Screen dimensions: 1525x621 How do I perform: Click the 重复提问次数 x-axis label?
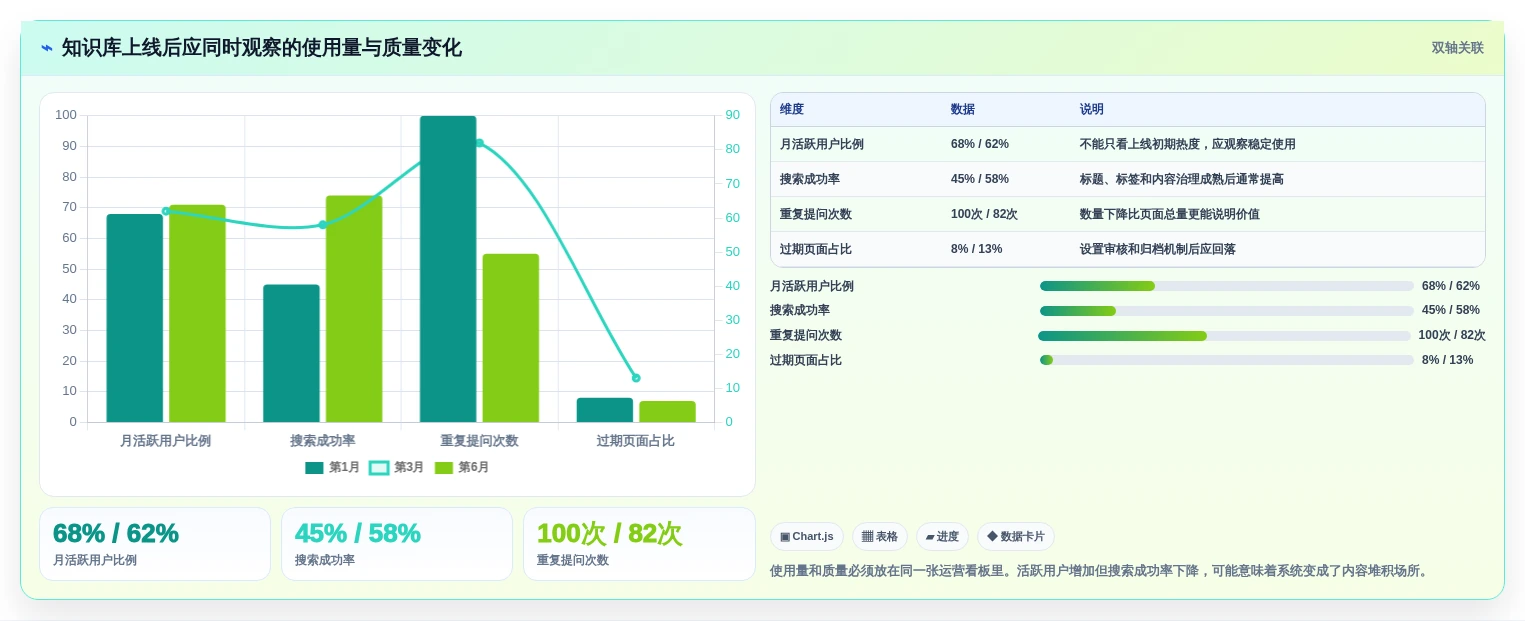[479, 441]
